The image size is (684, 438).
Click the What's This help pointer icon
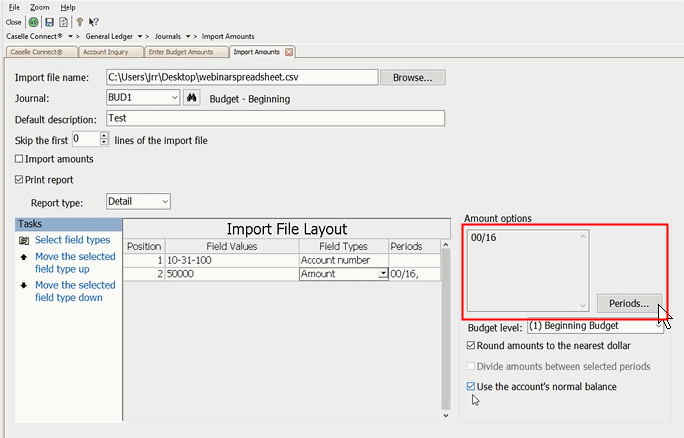coord(93,22)
